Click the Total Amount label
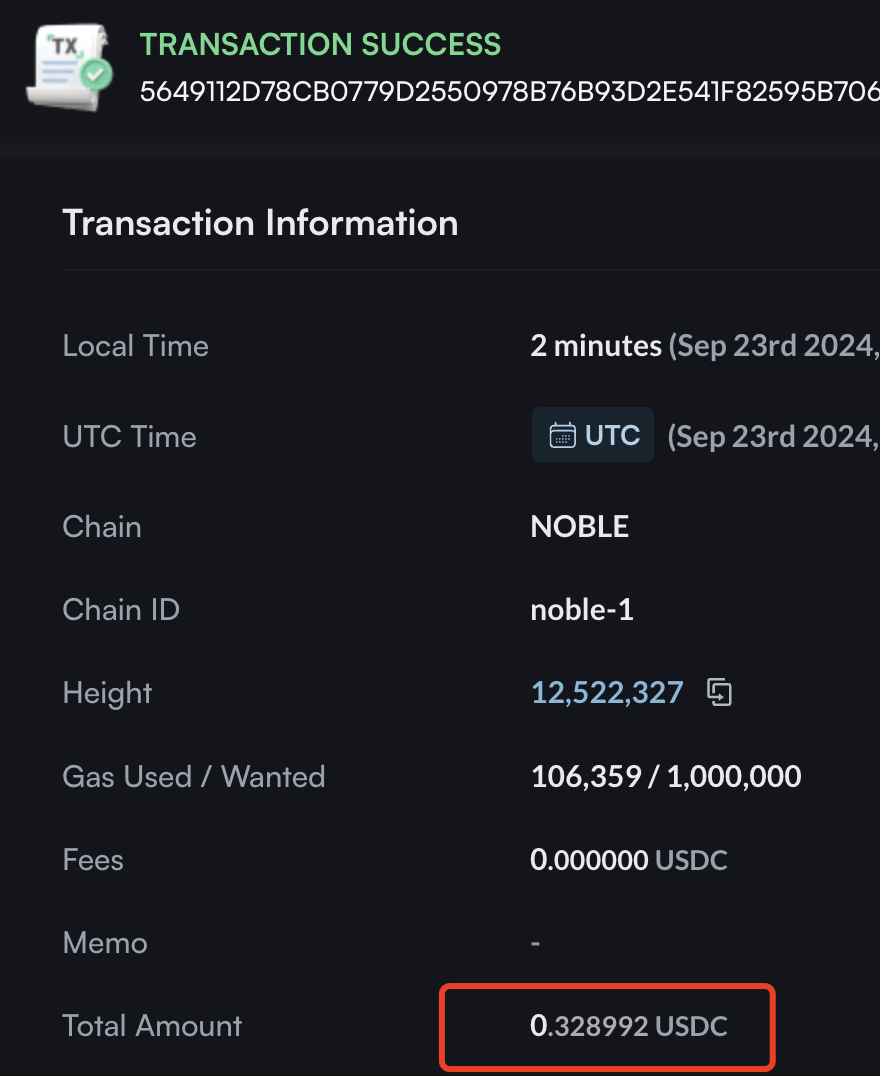 152,1026
